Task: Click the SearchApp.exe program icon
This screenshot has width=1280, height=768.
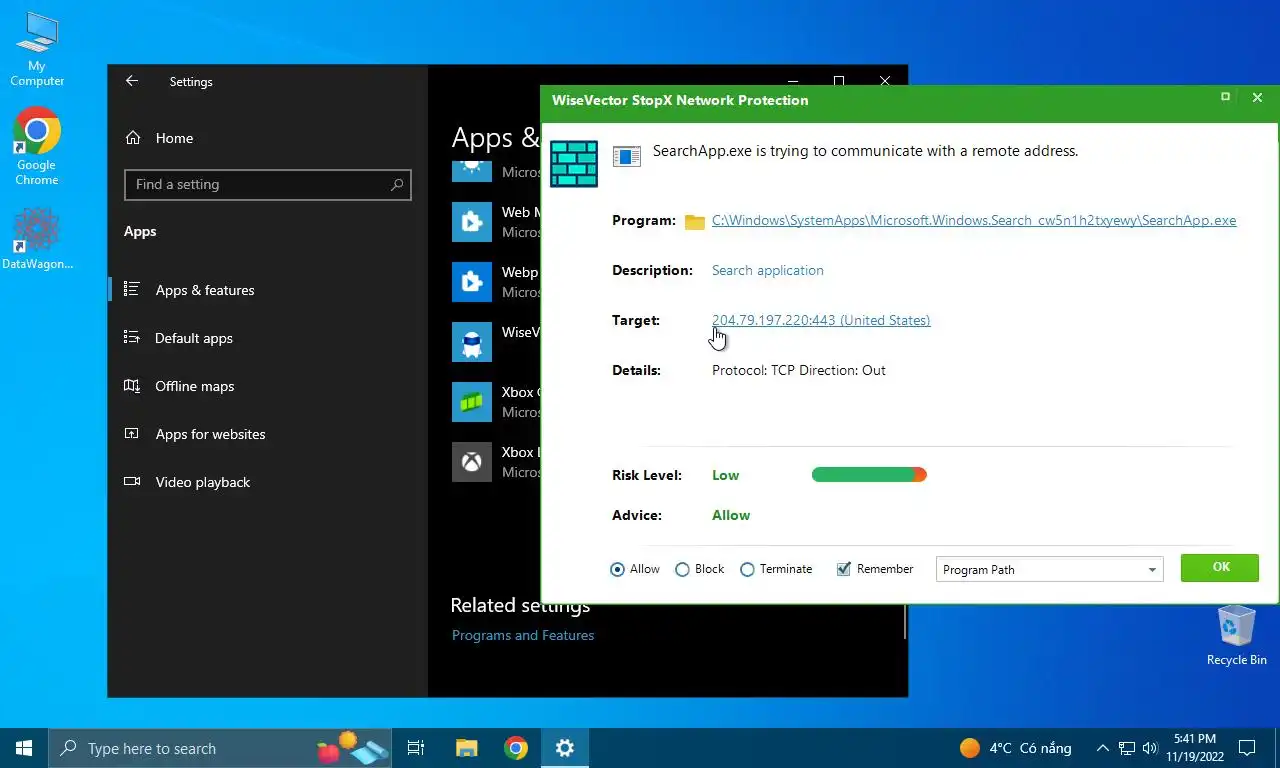Action: (627, 156)
